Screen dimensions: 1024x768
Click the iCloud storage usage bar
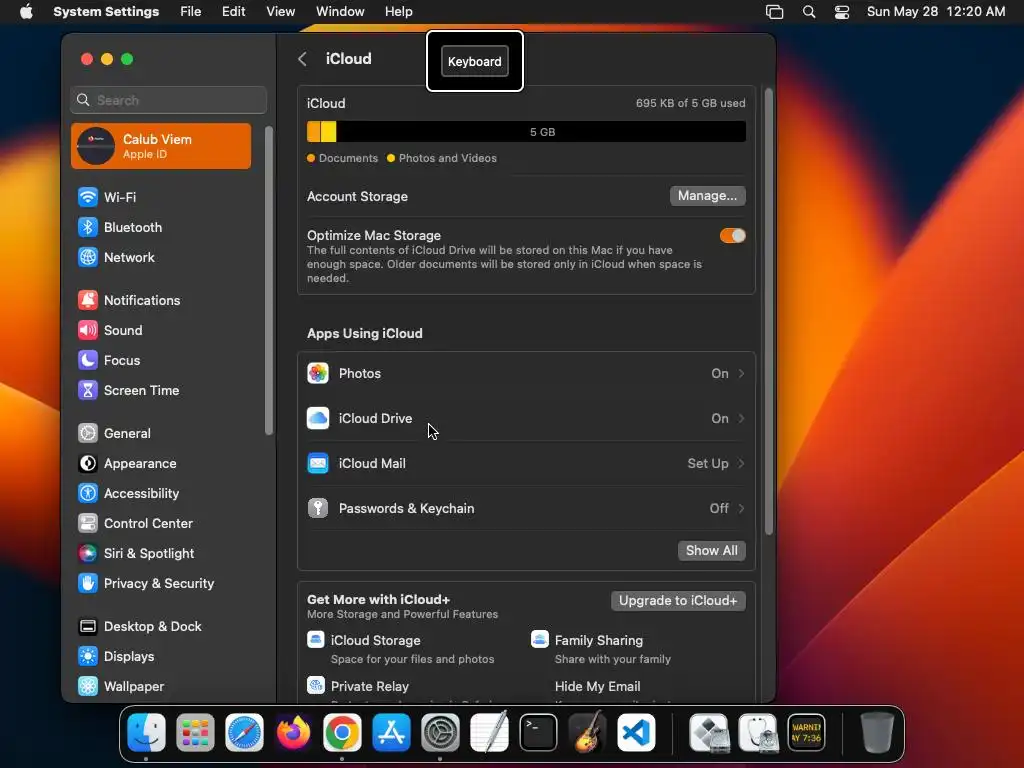coord(526,132)
